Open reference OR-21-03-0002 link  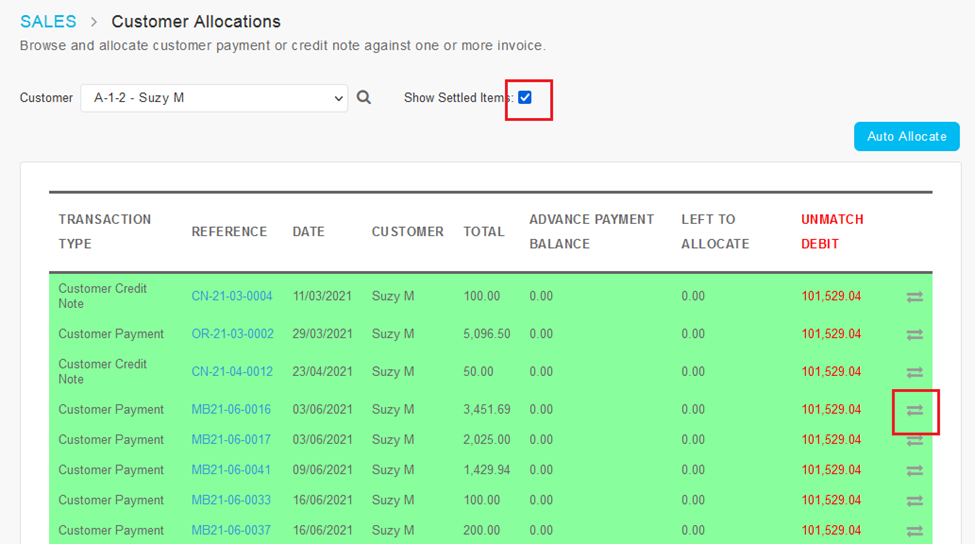point(232,334)
